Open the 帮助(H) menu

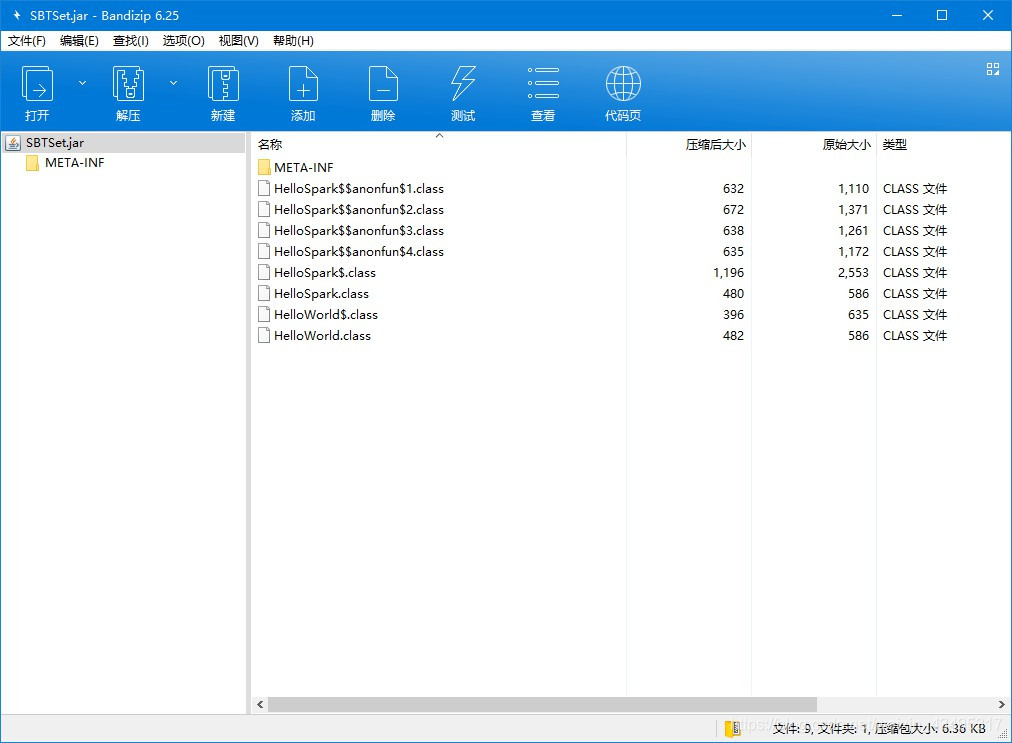tap(293, 41)
